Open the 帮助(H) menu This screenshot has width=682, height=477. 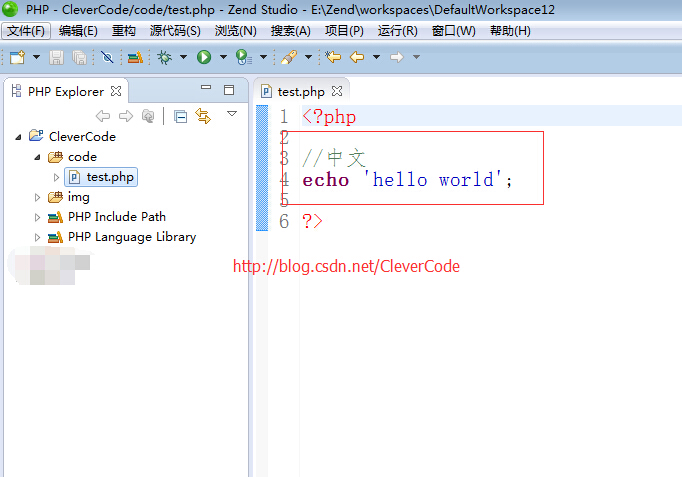coord(510,31)
